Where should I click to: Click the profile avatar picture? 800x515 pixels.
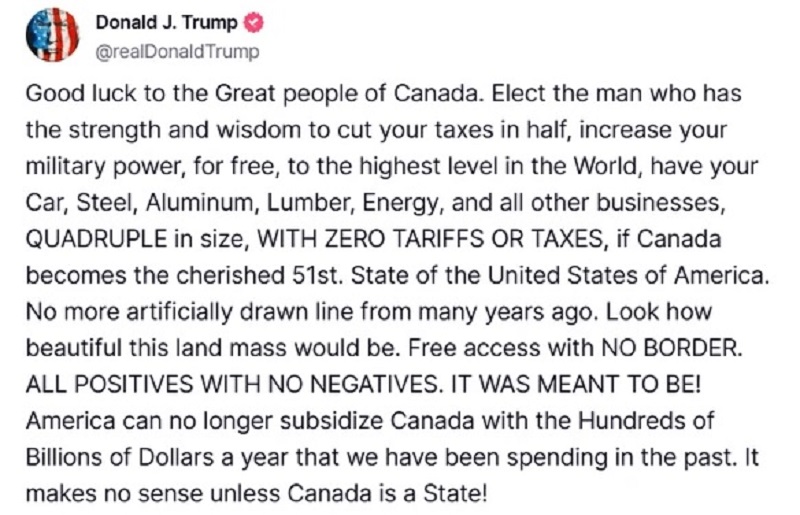click(50, 35)
